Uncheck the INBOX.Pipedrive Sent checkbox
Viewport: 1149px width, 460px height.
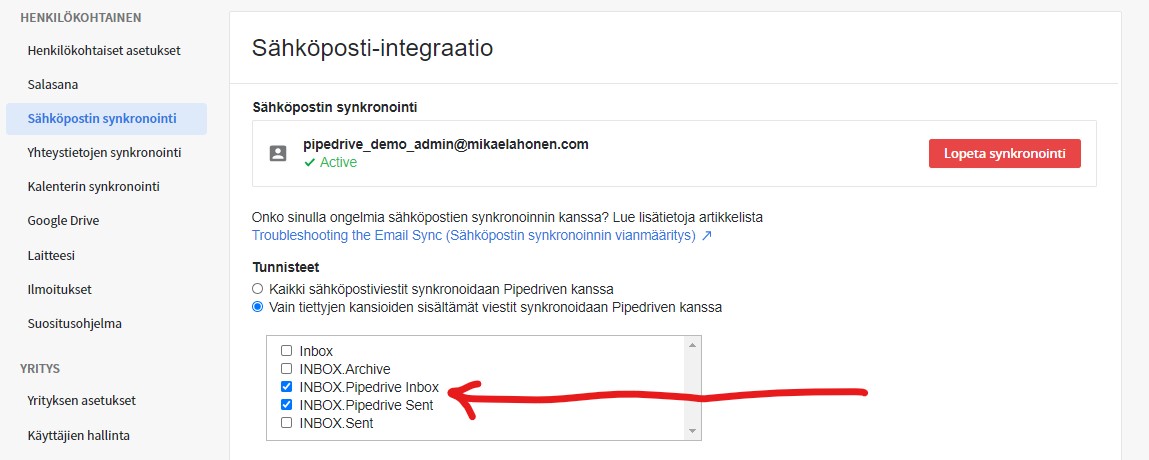pyautogui.click(x=287, y=404)
